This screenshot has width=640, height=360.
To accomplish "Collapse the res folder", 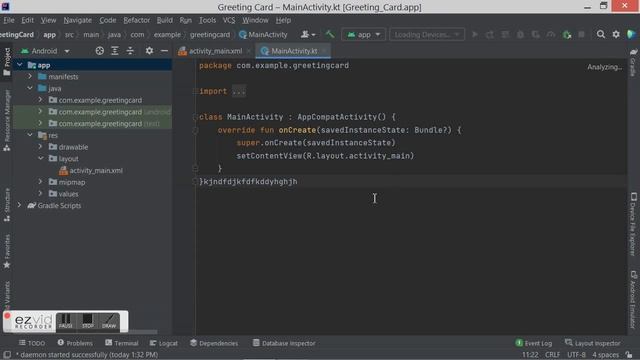I will 30,135.
